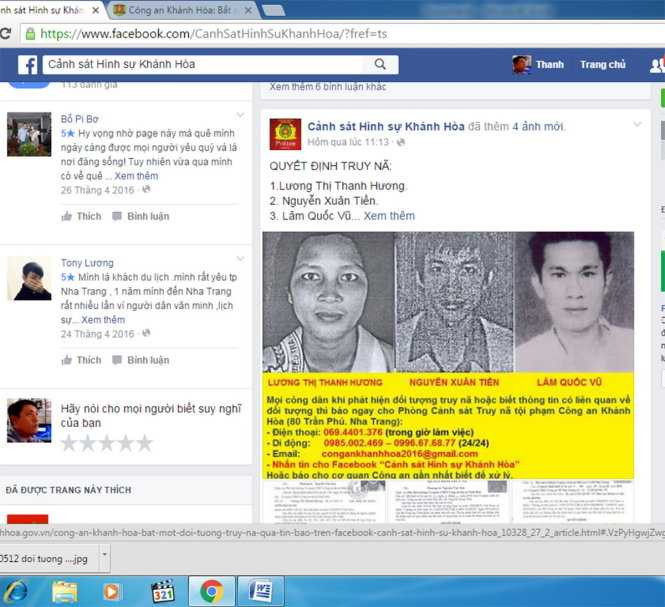Expand full post text via Xem thêm
Image resolution: width=665 pixels, height=607 pixels.
389,216
